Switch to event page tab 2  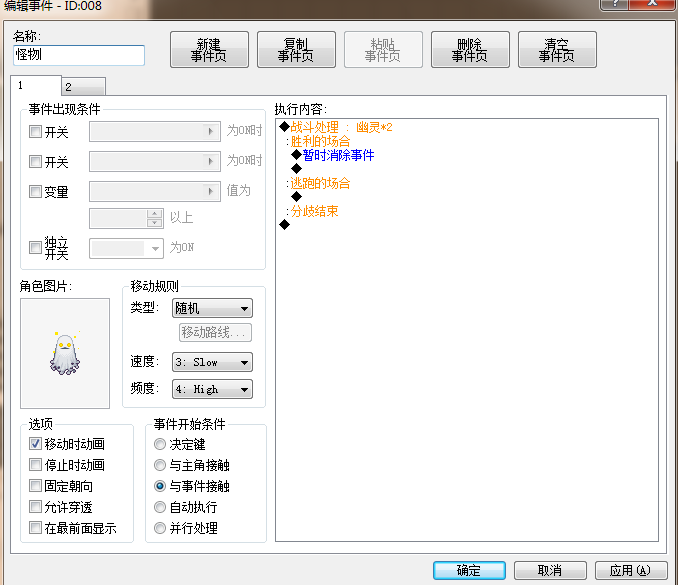pos(83,86)
